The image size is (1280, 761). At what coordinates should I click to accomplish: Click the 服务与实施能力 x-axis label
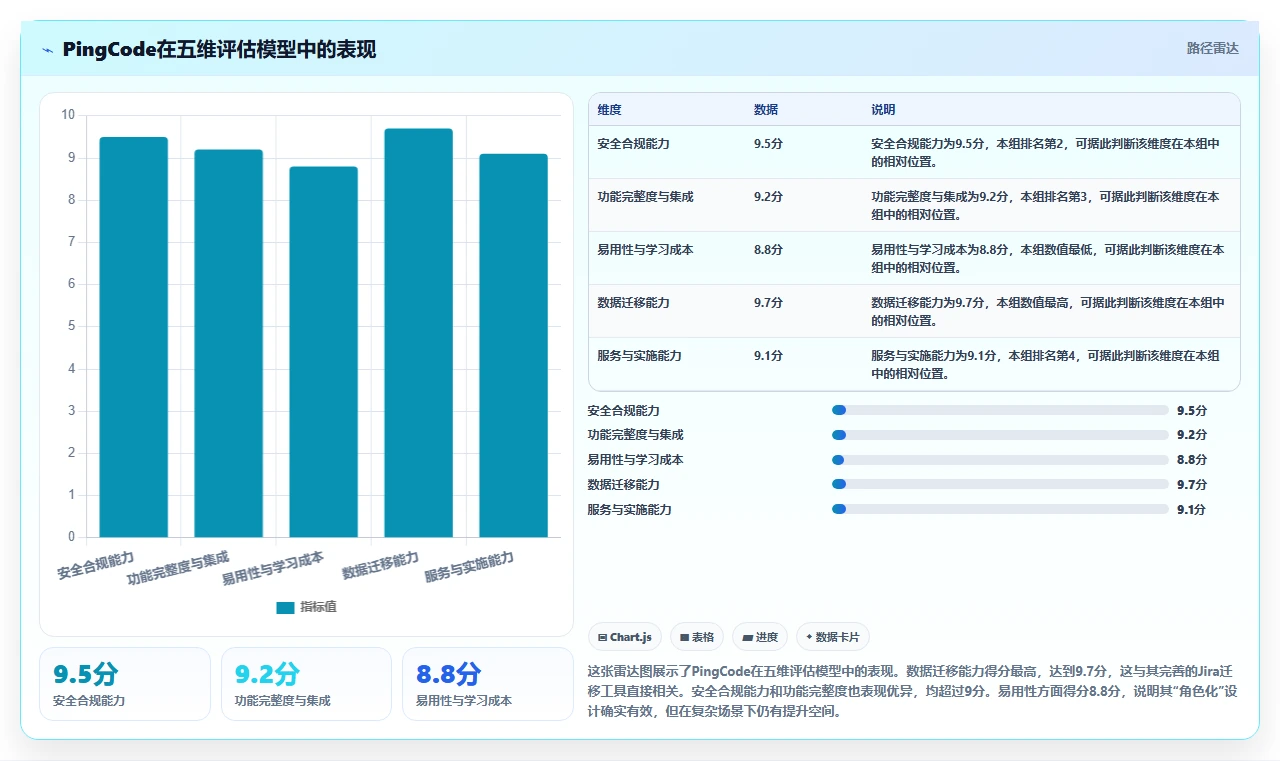tap(469, 567)
